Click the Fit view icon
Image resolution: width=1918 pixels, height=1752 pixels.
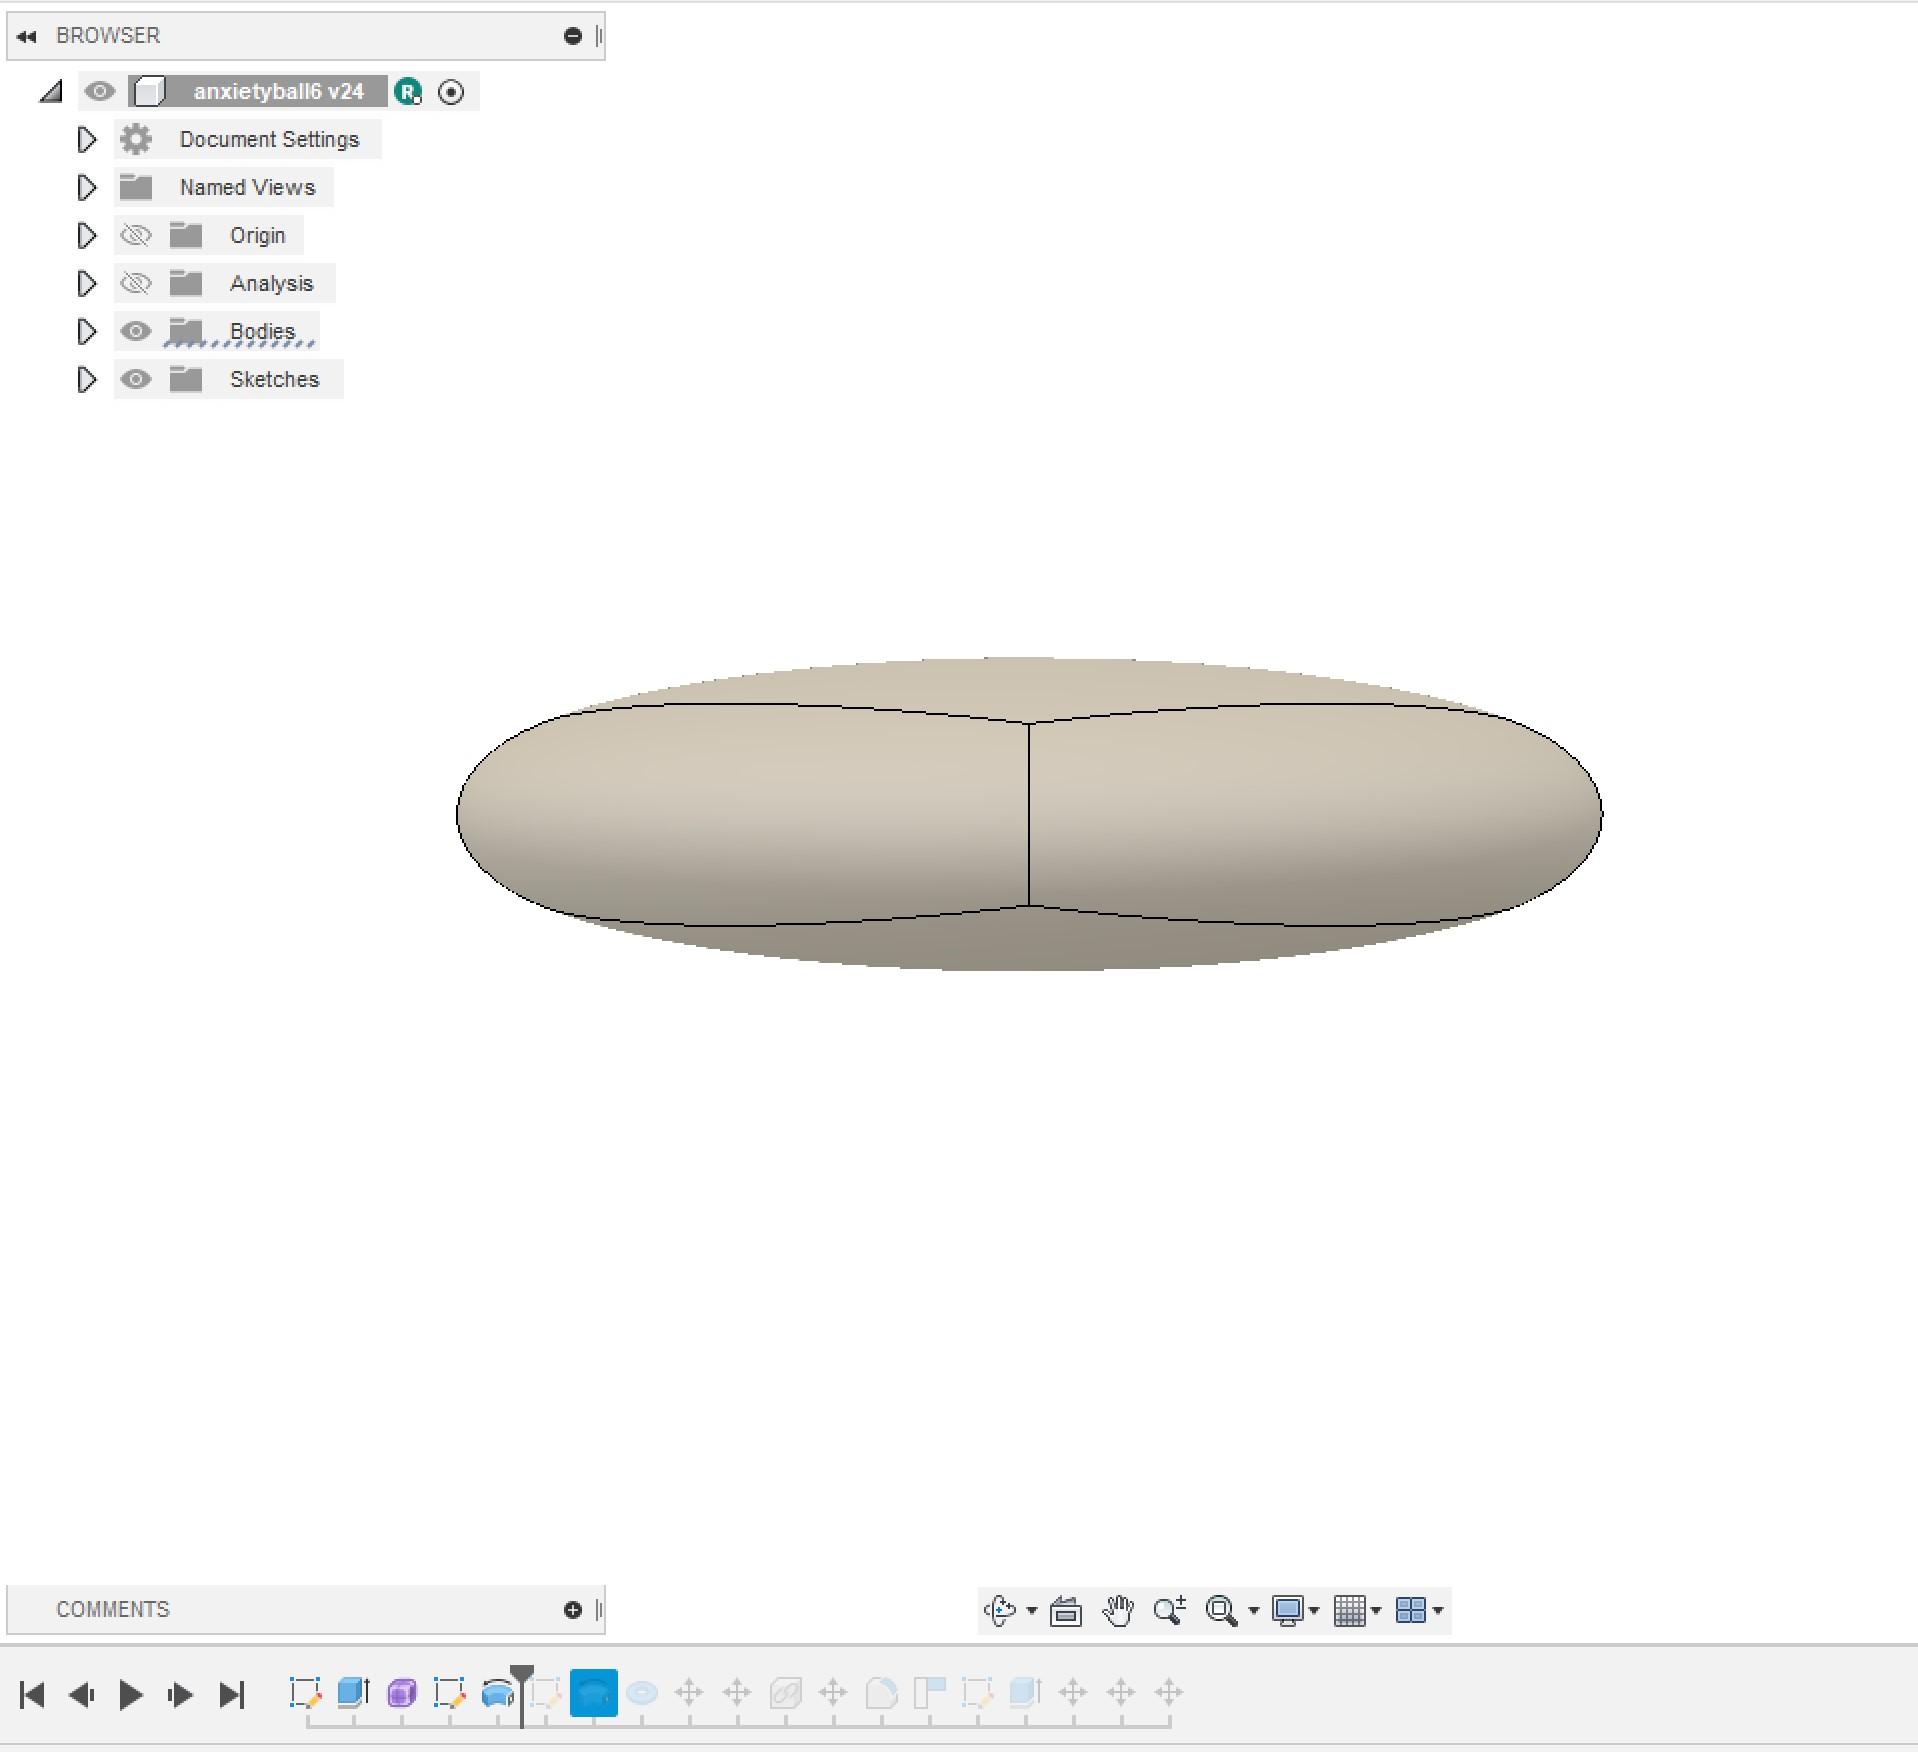1222,1610
